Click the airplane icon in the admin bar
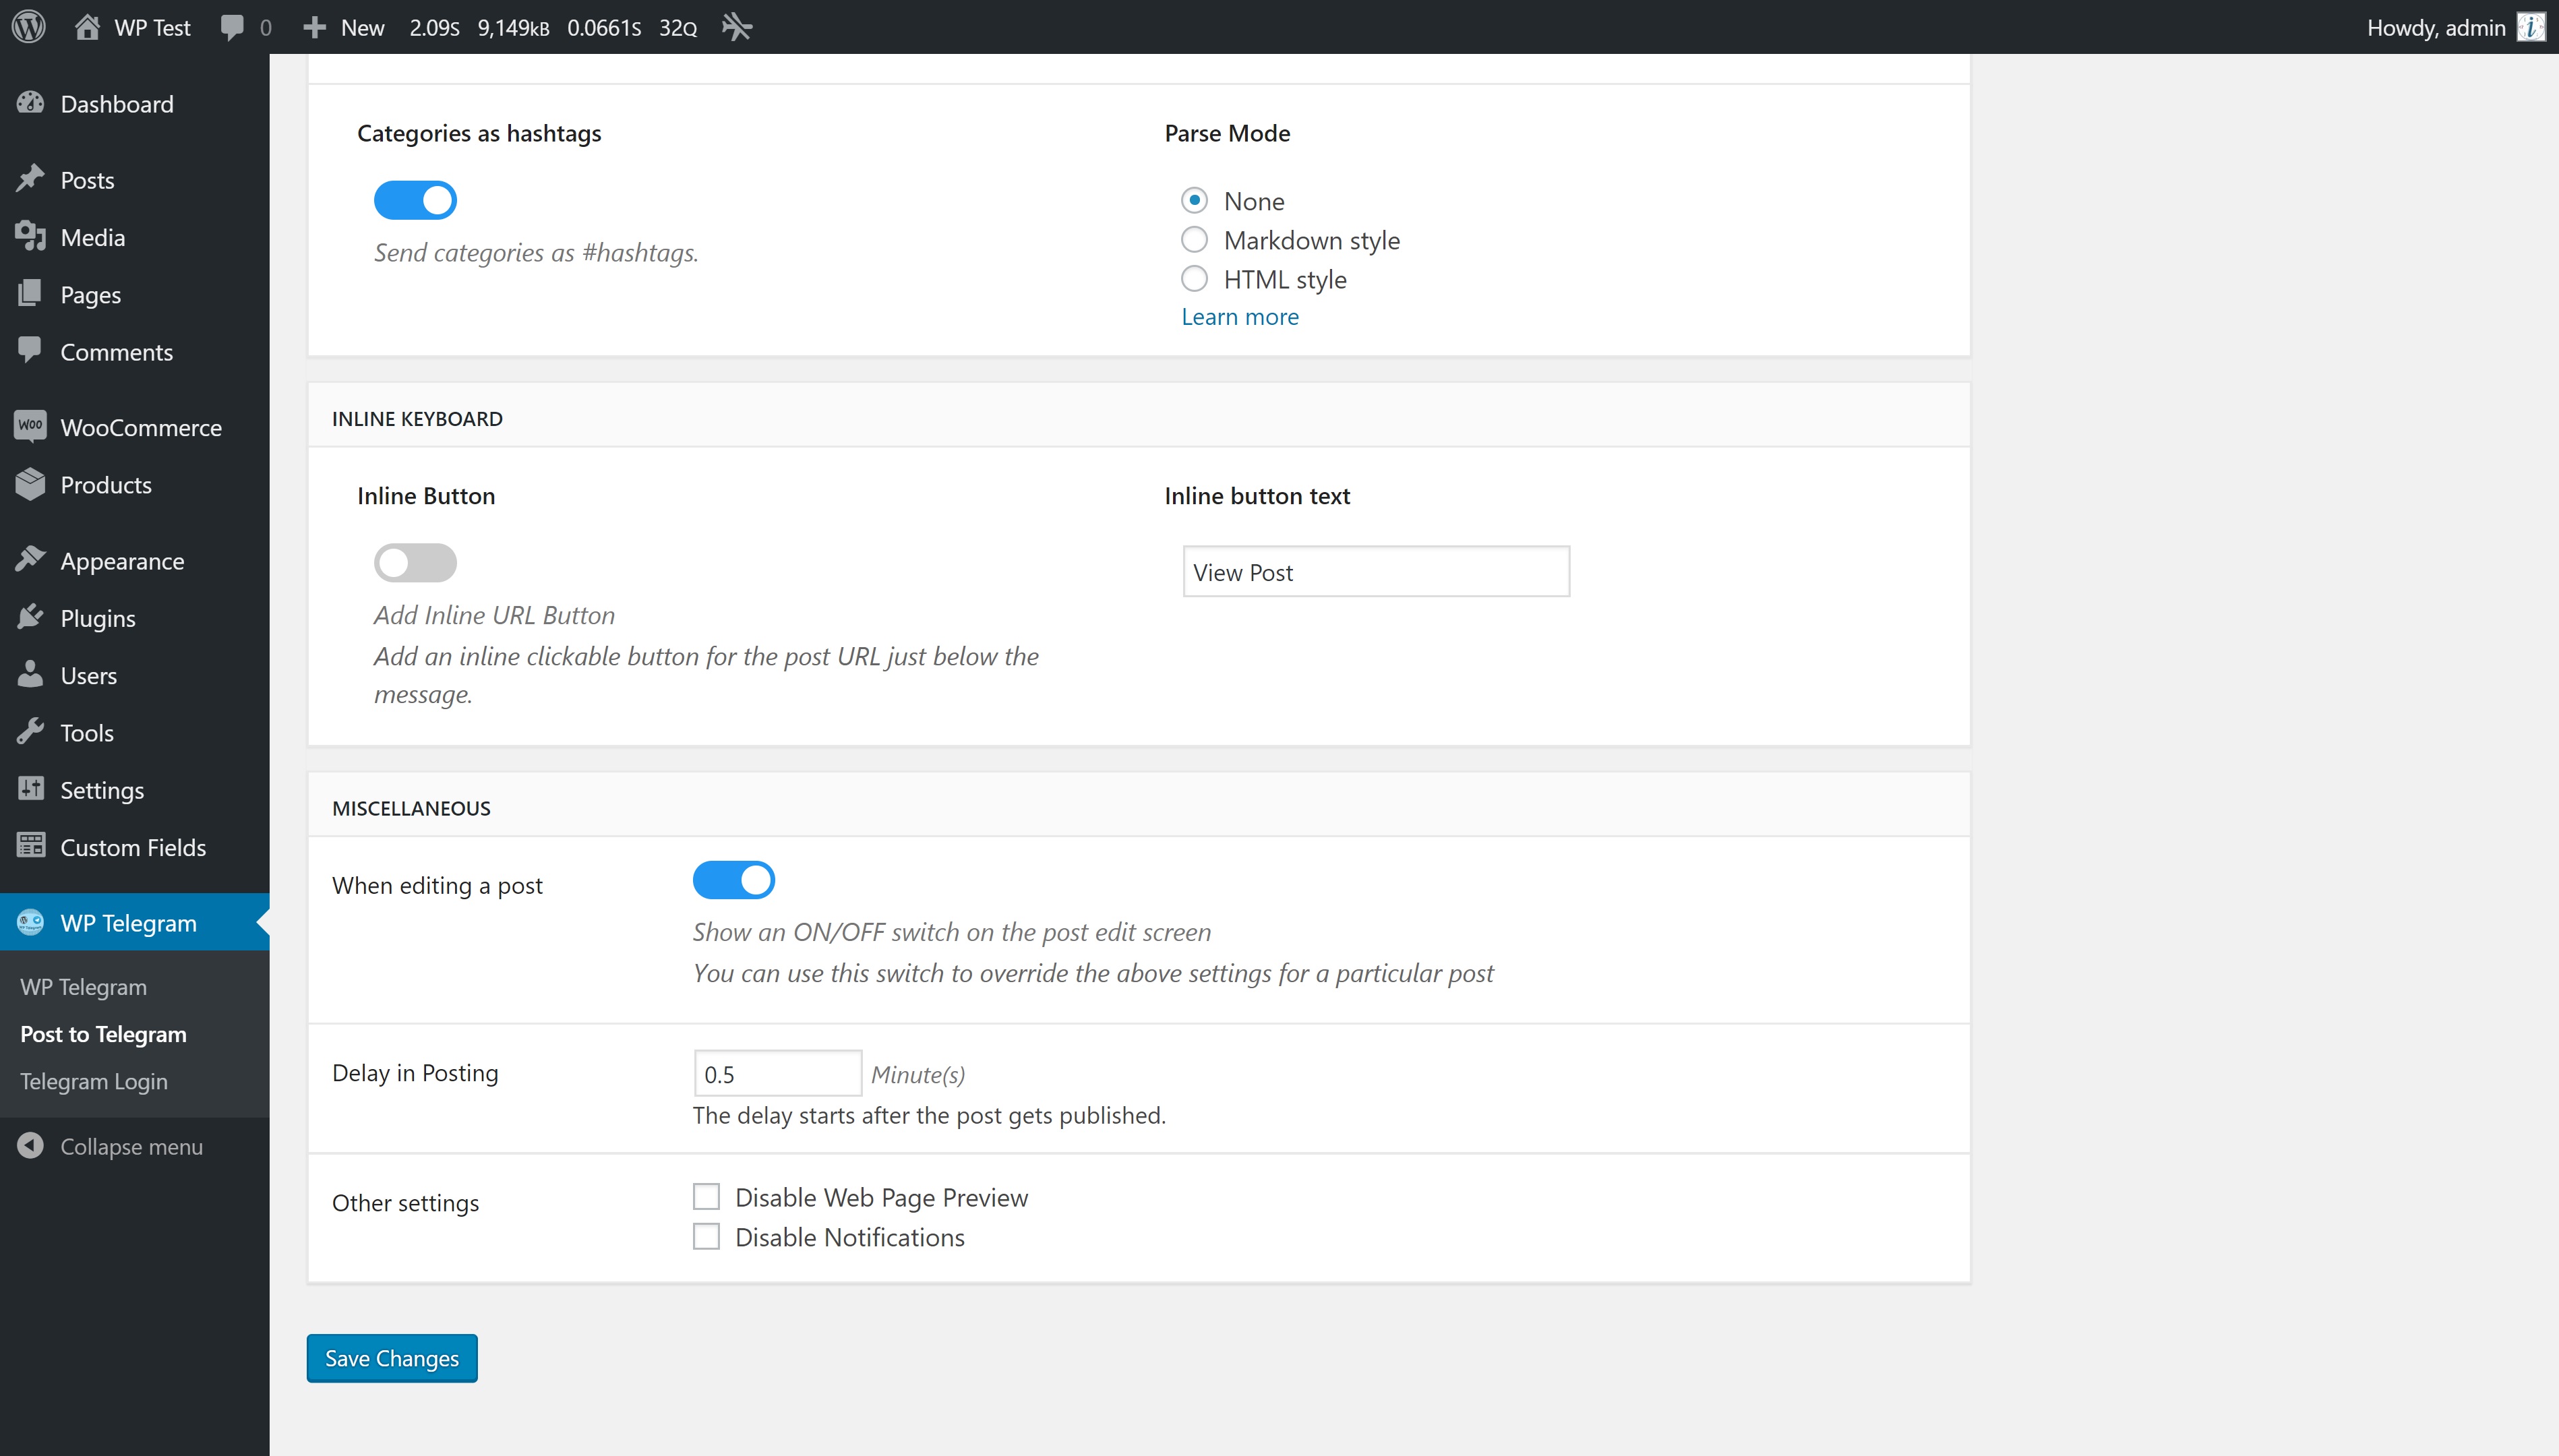This screenshot has width=2559, height=1456. pos(736,27)
